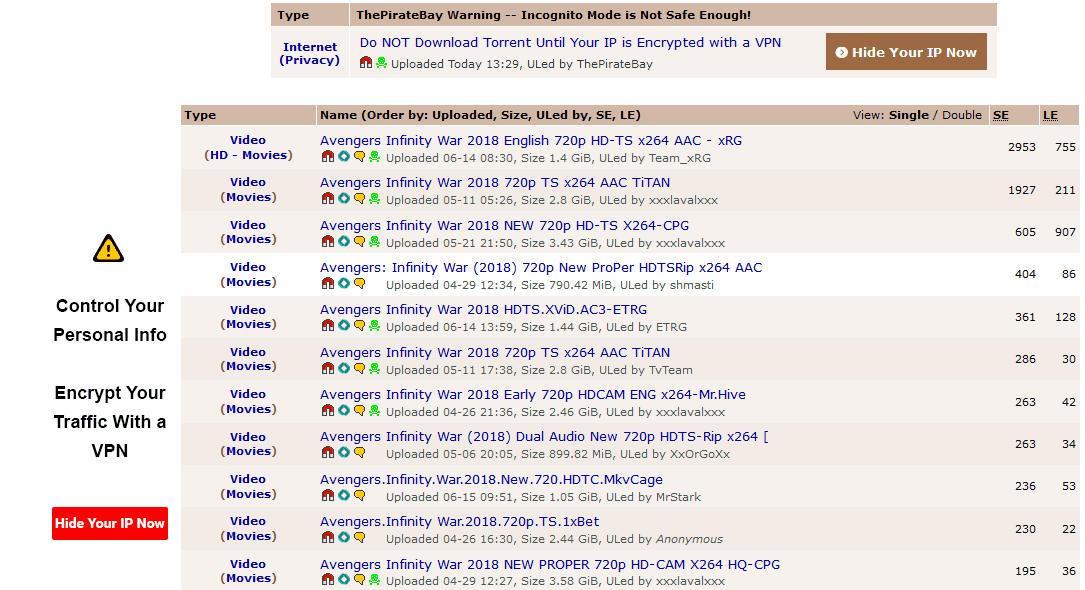Open HD - Movies category link

click(x=248, y=155)
